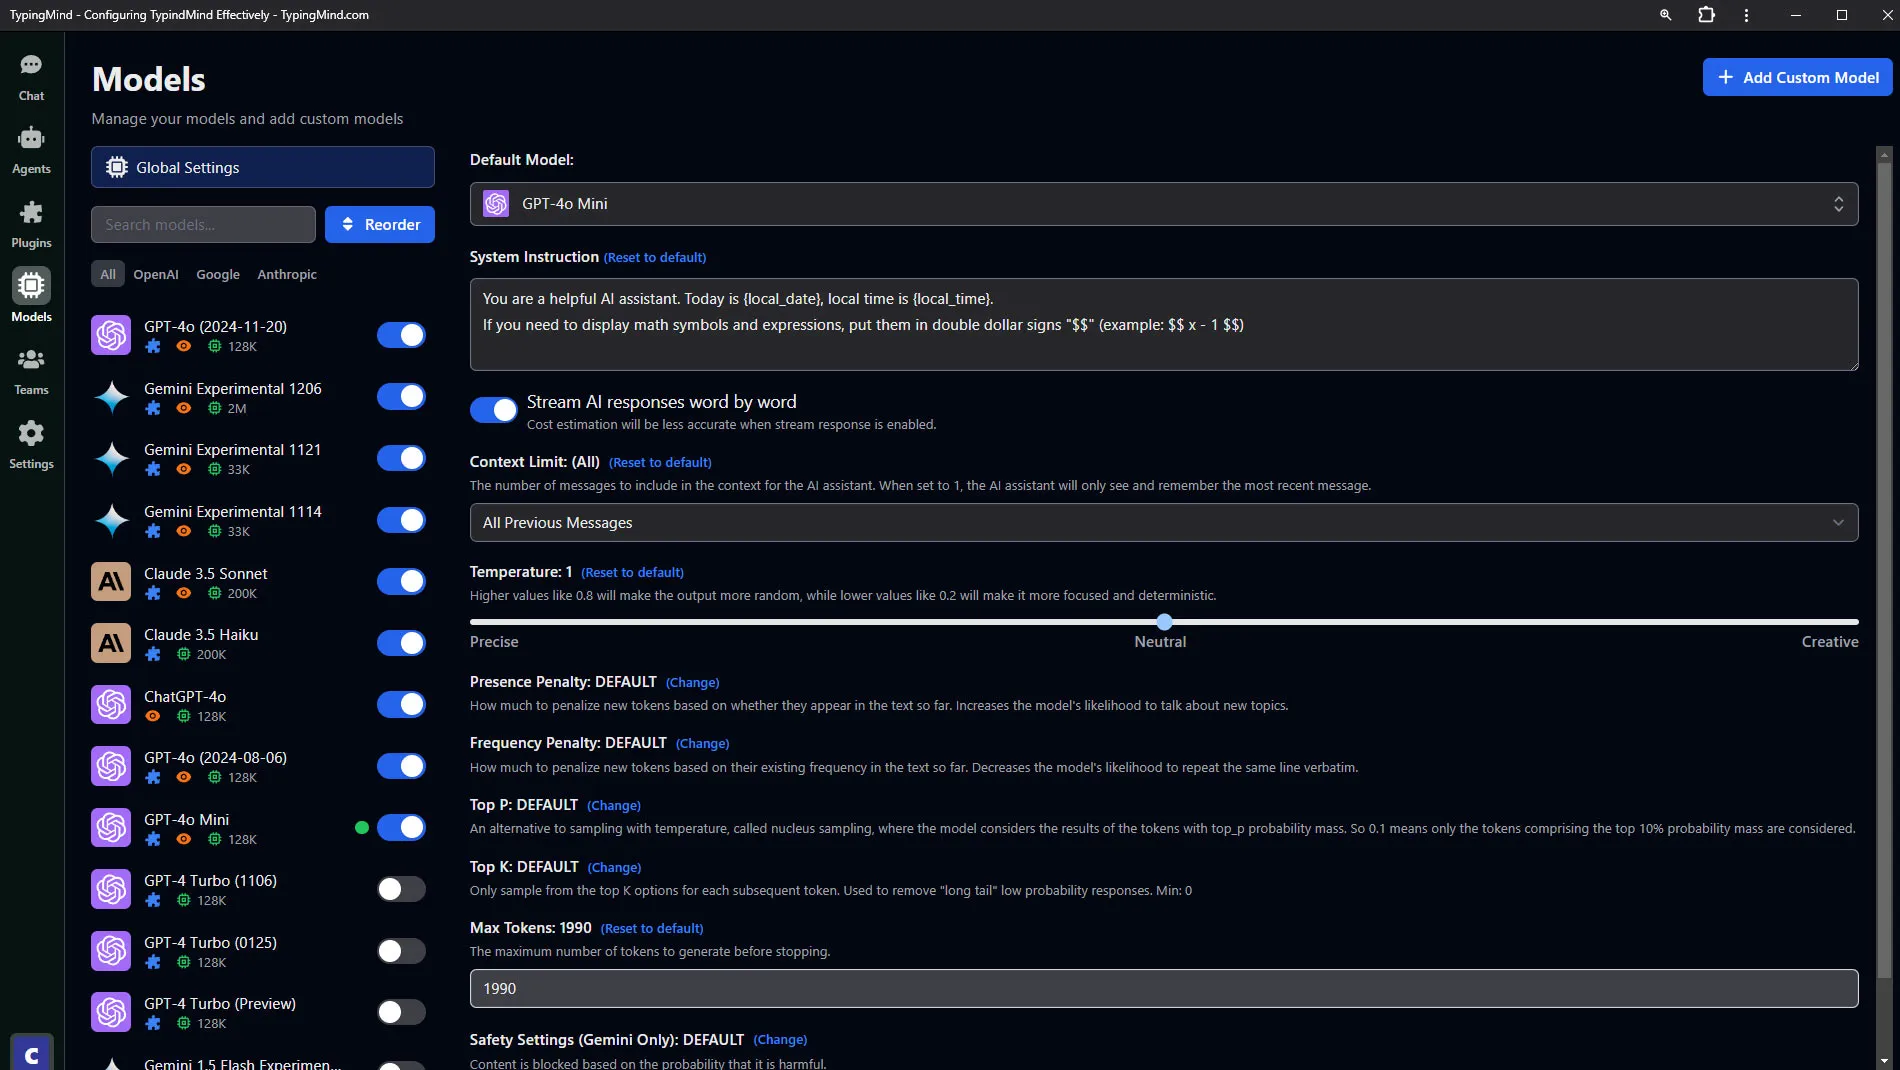
Task: Change the Top K setting
Action: tap(614, 868)
